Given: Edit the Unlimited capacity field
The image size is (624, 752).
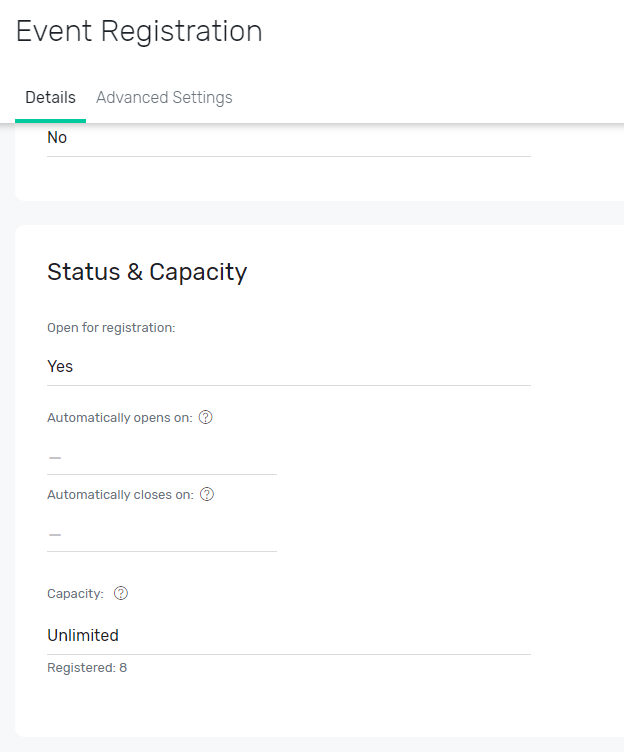Looking at the screenshot, I should tap(288, 636).
